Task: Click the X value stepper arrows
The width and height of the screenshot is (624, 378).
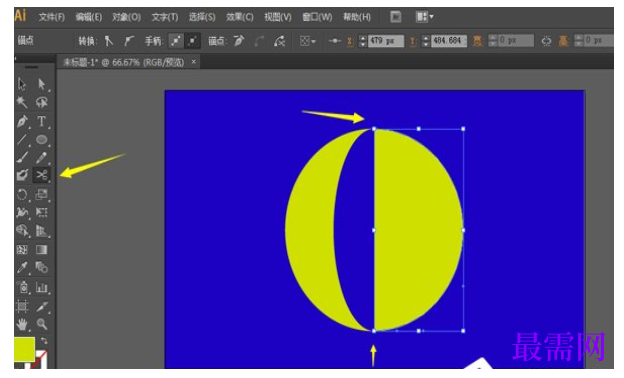Action: [x=362, y=41]
